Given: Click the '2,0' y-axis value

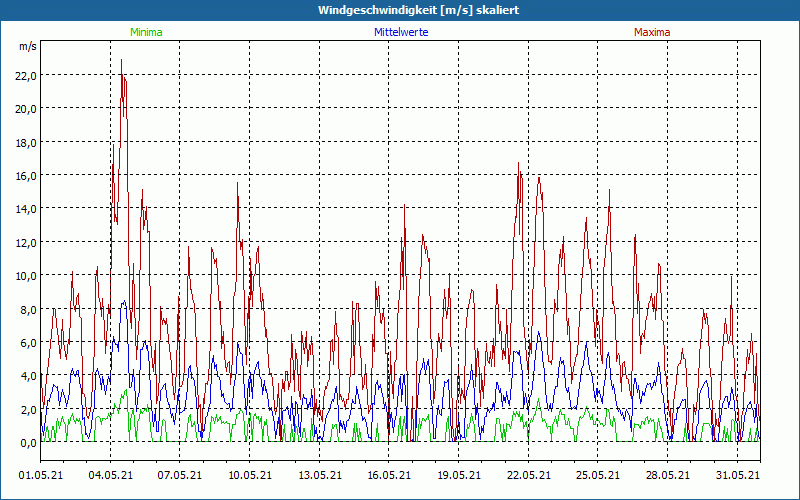Looking at the screenshot, I should click(28, 409).
